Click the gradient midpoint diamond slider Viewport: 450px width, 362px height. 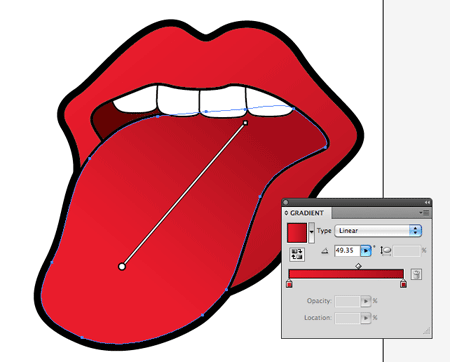(358, 266)
